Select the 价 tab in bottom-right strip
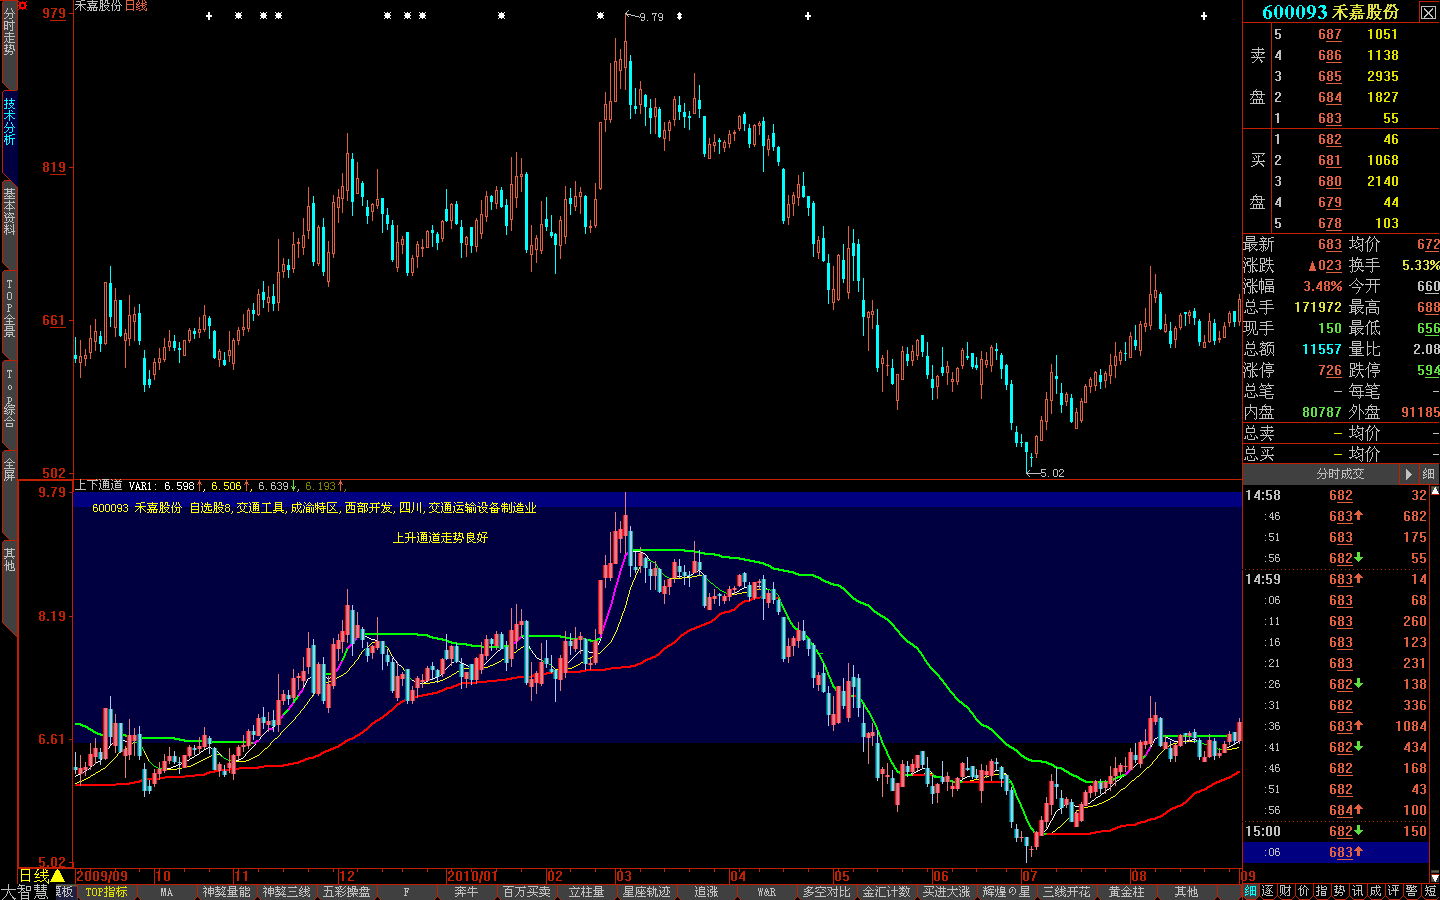 1304,891
